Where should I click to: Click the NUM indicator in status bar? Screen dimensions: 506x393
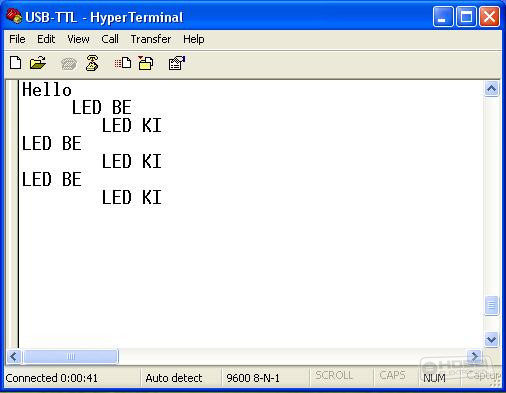click(x=434, y=378)
